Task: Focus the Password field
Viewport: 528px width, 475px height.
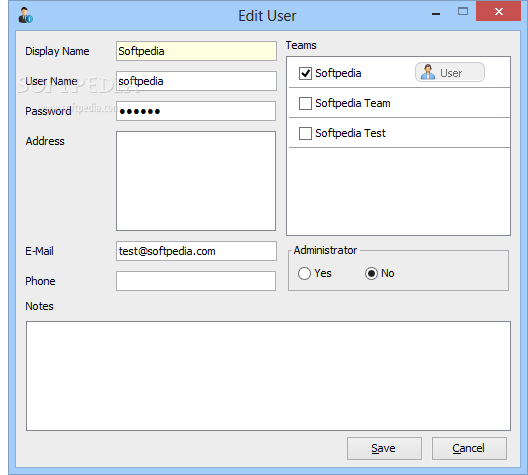Action: tap(196, 111)
